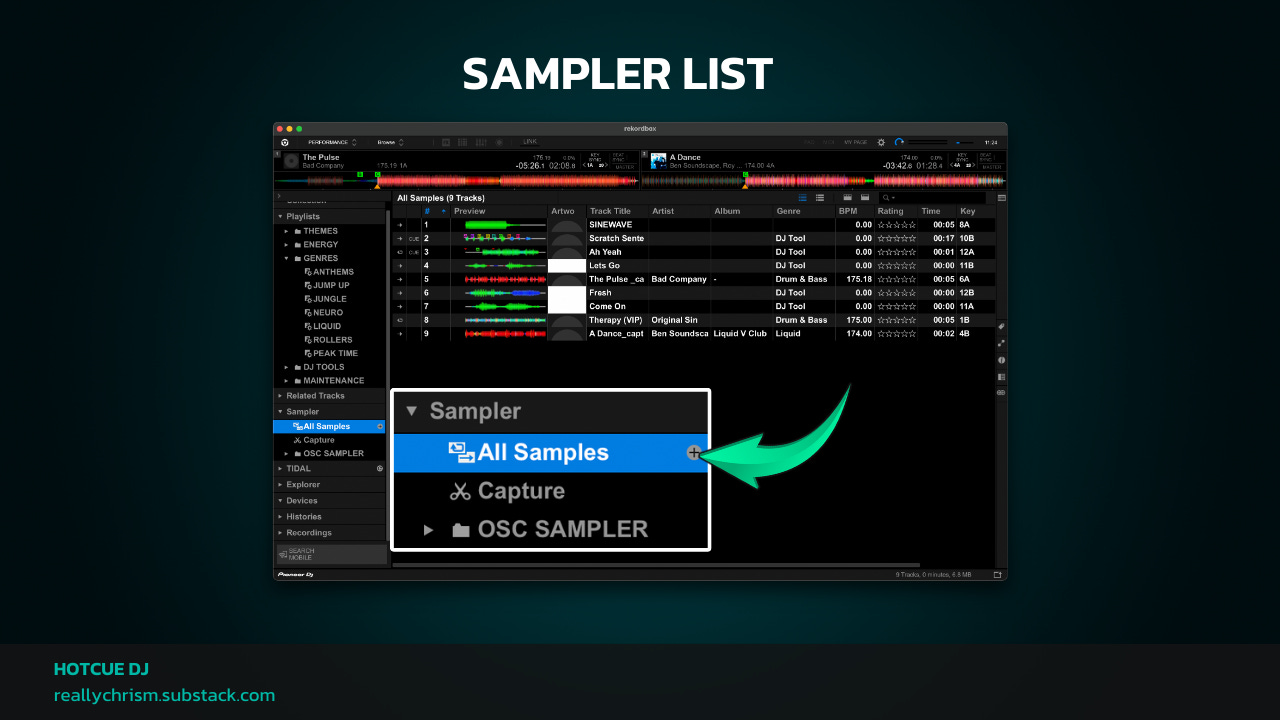Set rating stars for Lets Go
The image size is (1280, 720).
click(x=897, y=265)
